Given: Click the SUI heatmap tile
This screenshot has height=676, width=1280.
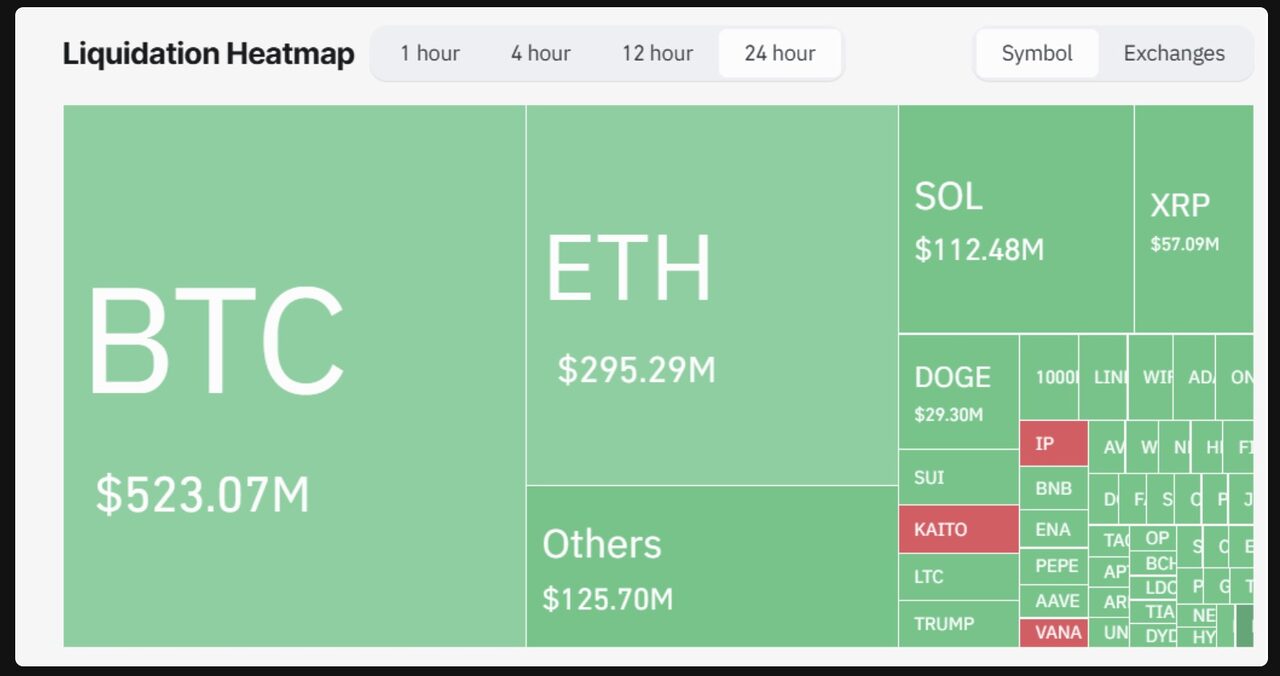Looking at the screenshot, I should (x=958, y=477).
